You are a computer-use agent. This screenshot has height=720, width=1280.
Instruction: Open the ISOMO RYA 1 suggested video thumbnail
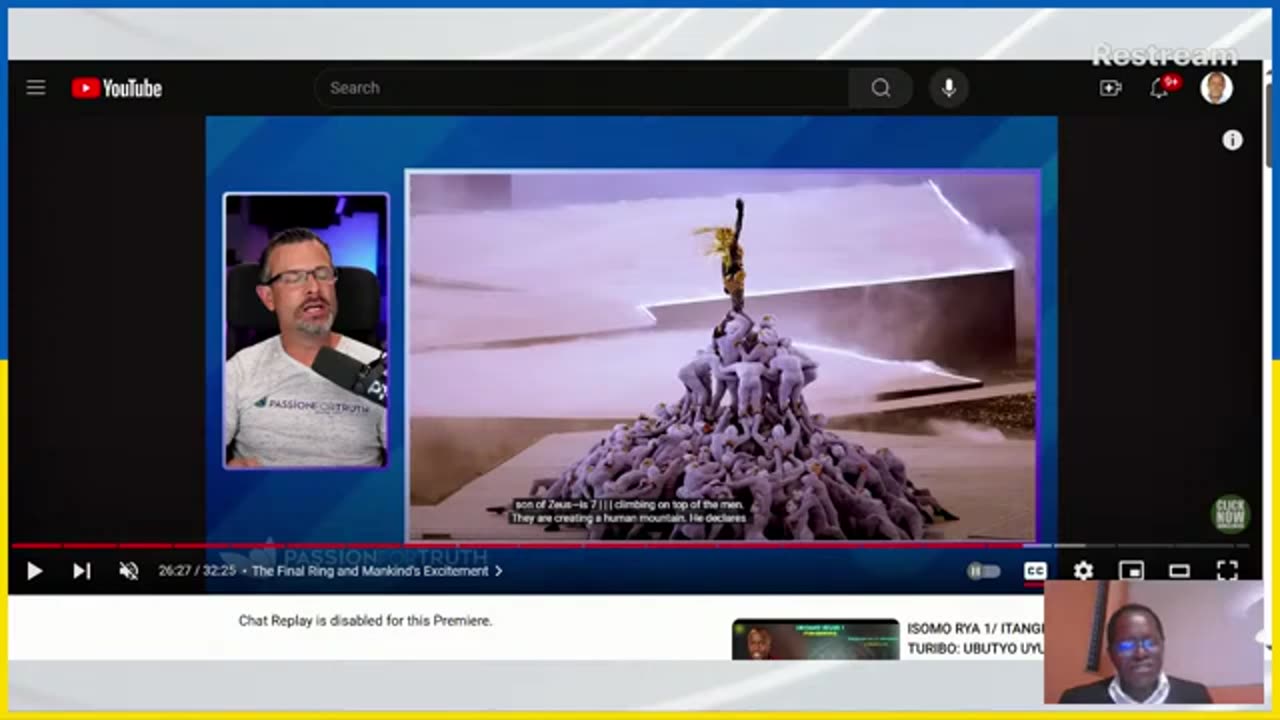coord(815,640)
